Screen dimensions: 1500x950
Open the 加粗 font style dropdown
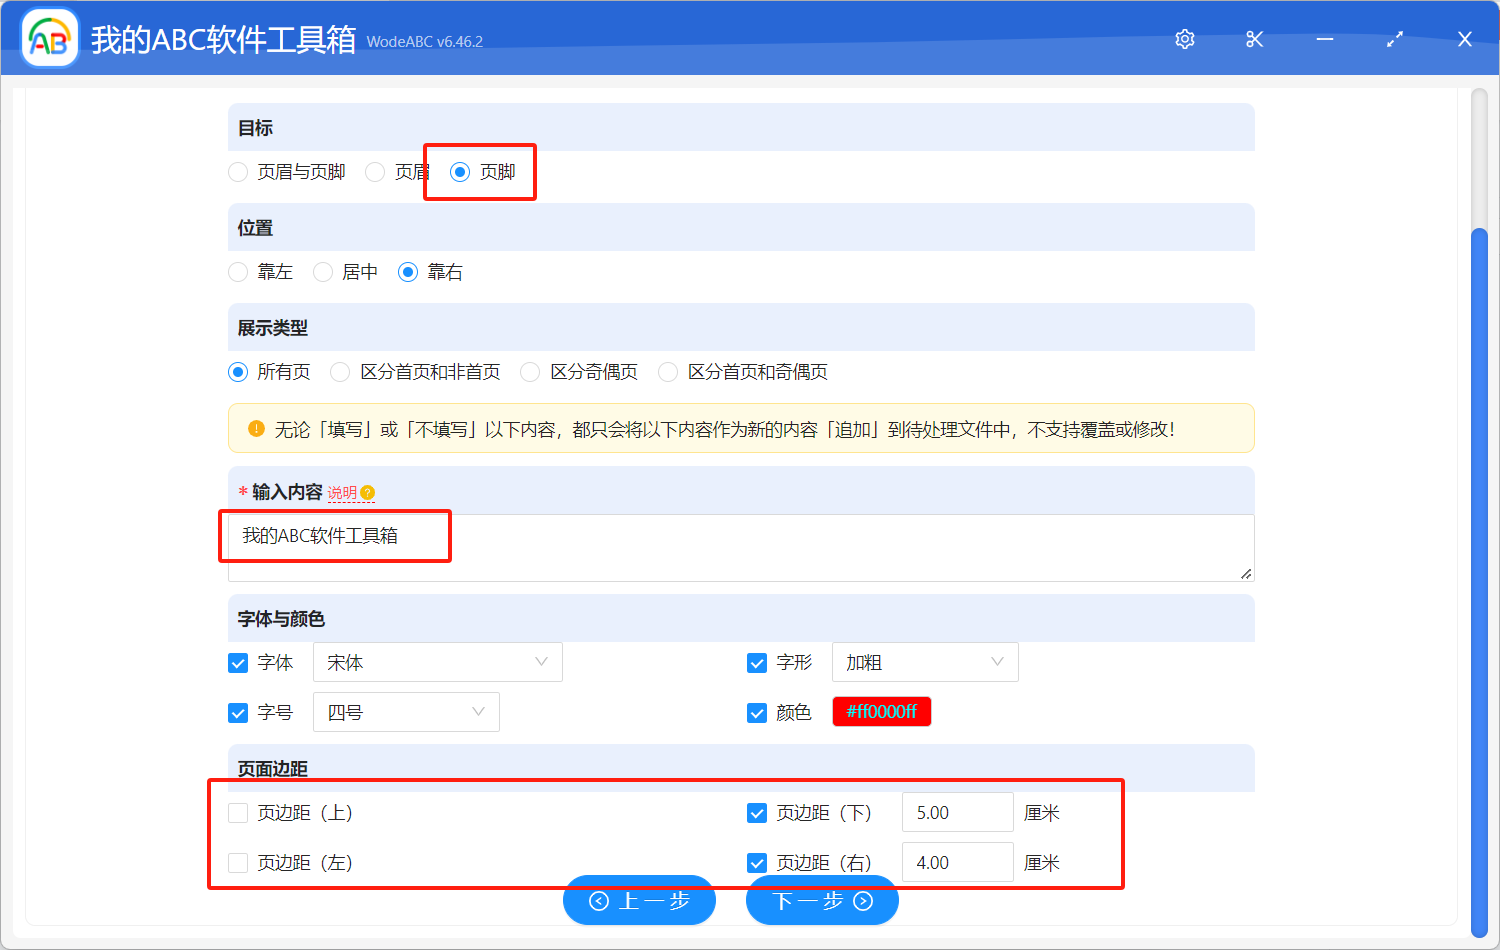click(924, 662)
